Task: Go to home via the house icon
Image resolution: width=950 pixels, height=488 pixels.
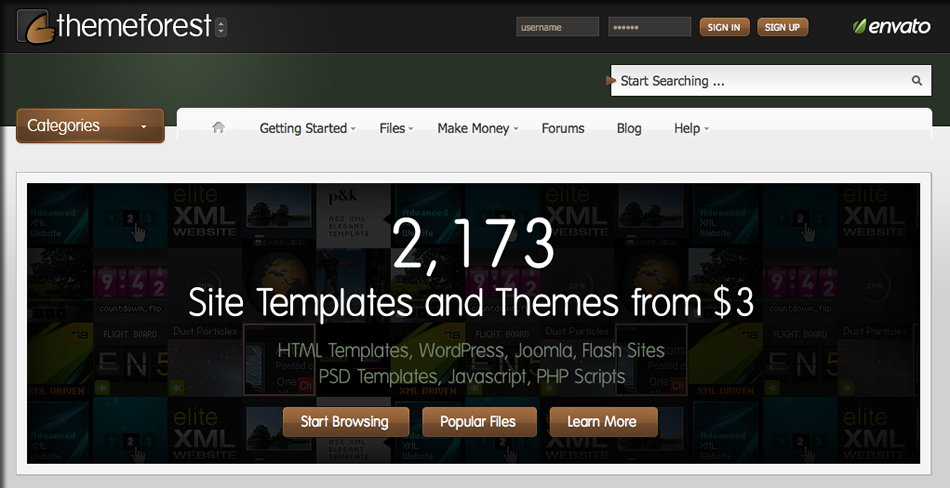Action: tap(219, 127)
